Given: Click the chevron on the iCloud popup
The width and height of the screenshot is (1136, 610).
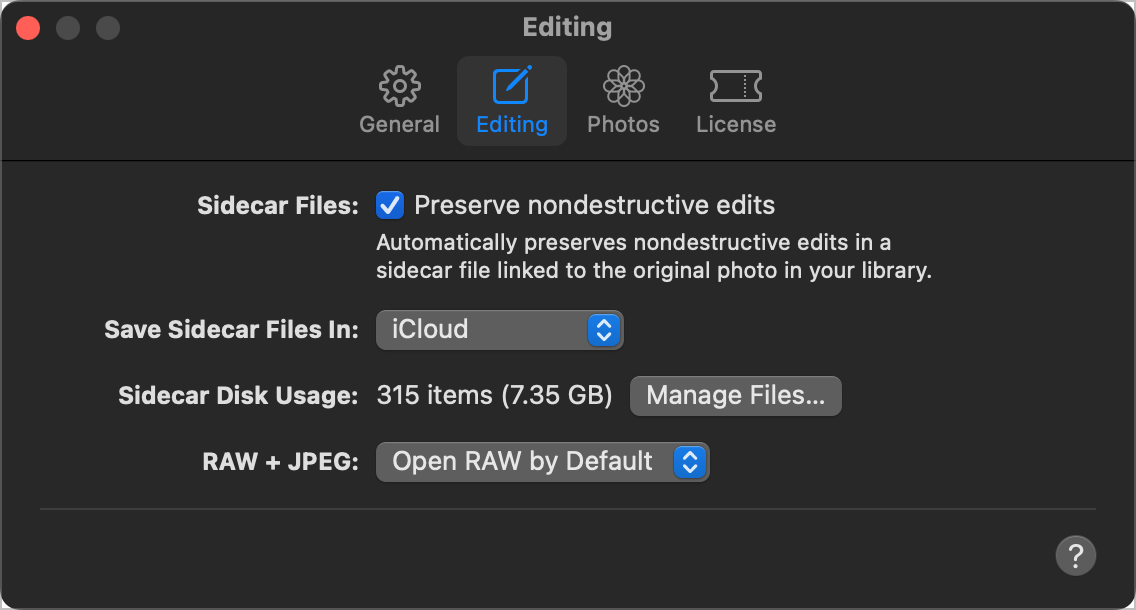Looking at the screenshot, I should (x=604, y=329).
